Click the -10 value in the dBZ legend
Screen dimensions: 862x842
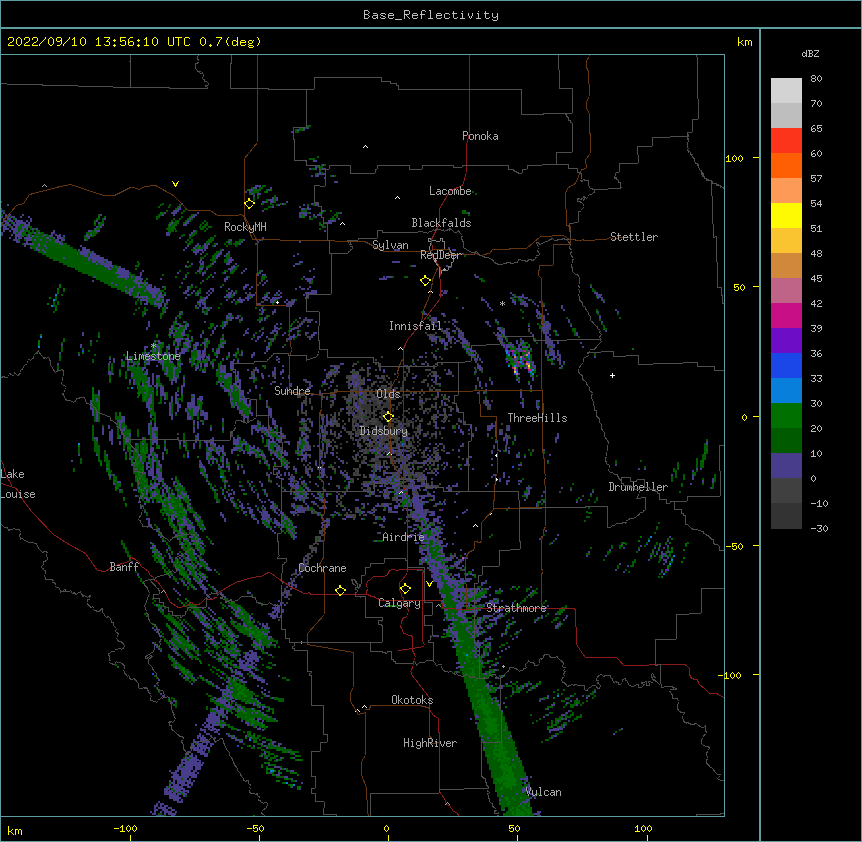[x=819, y=503]
